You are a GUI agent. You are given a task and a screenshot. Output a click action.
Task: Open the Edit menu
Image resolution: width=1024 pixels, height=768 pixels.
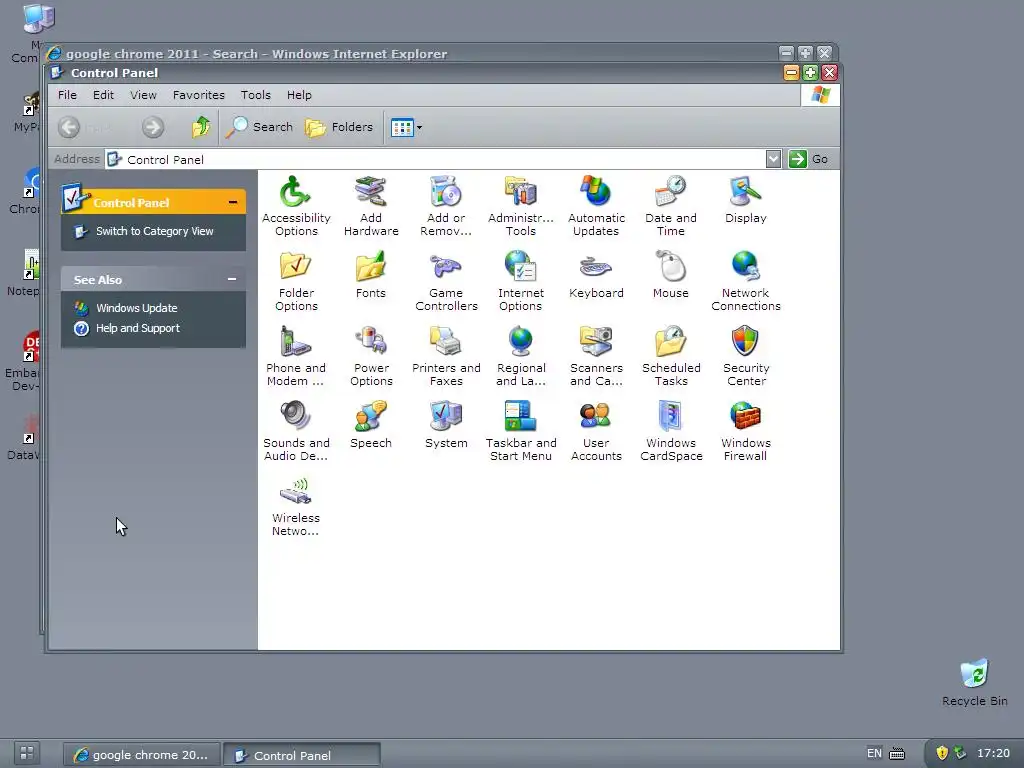(103, 95)
